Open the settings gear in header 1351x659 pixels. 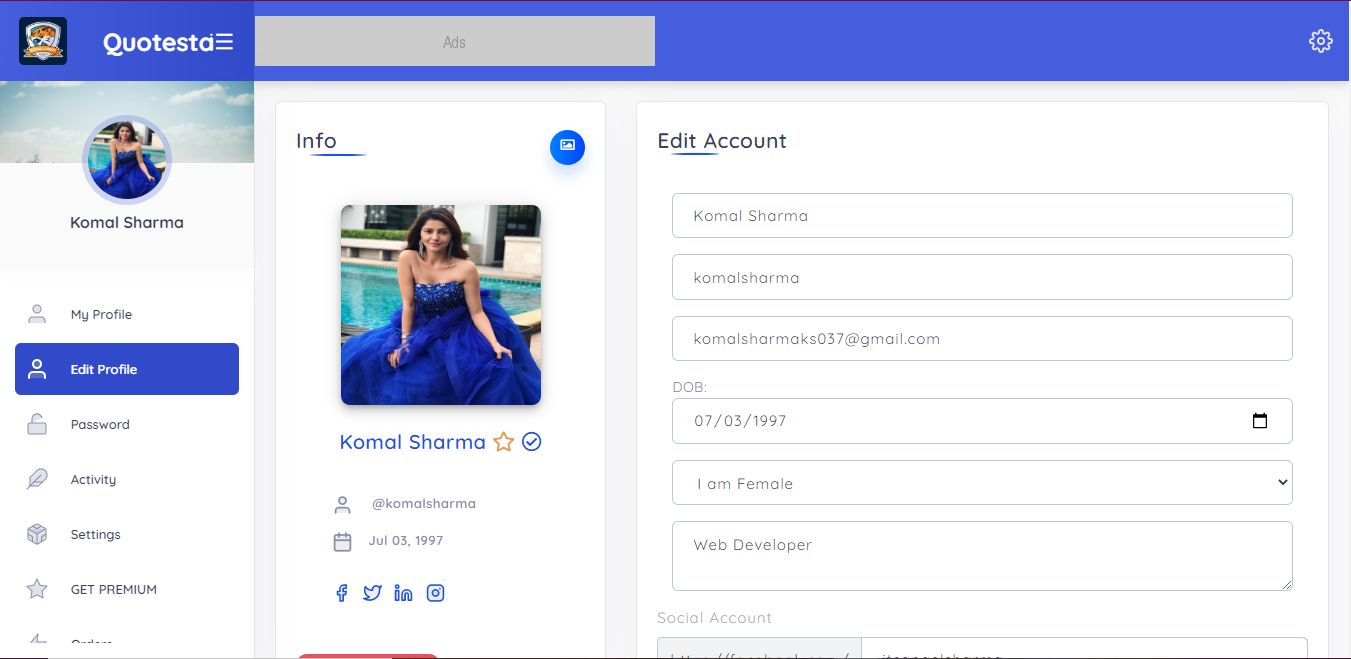1320,41
